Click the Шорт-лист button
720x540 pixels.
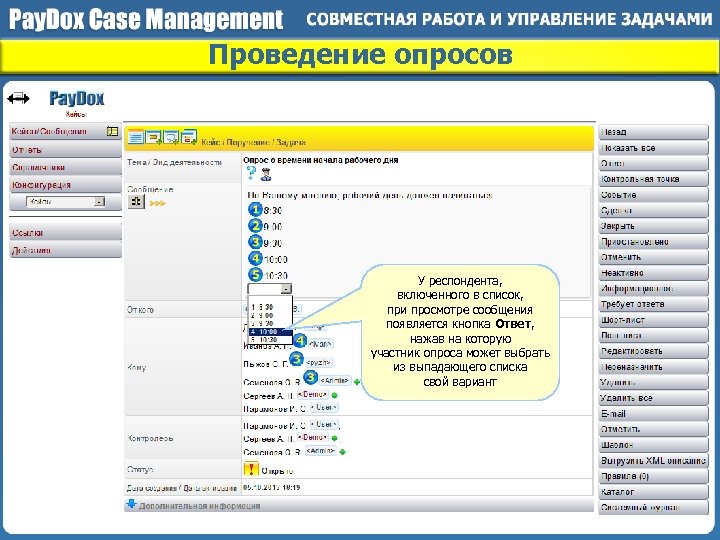point(653,320)
